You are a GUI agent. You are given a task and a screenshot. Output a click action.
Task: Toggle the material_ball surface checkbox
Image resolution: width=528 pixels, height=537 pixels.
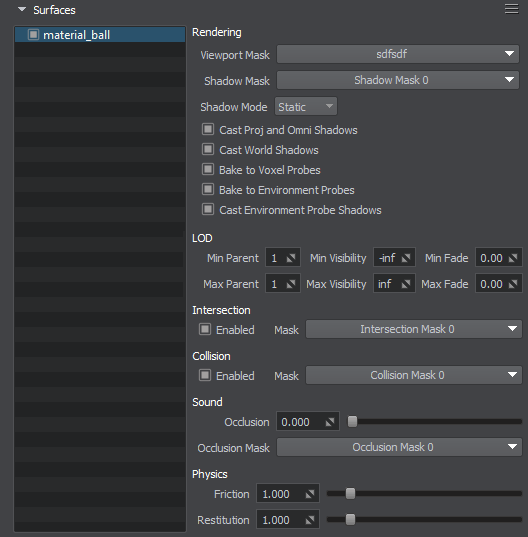pyautogui.click(x=33, y=35)
